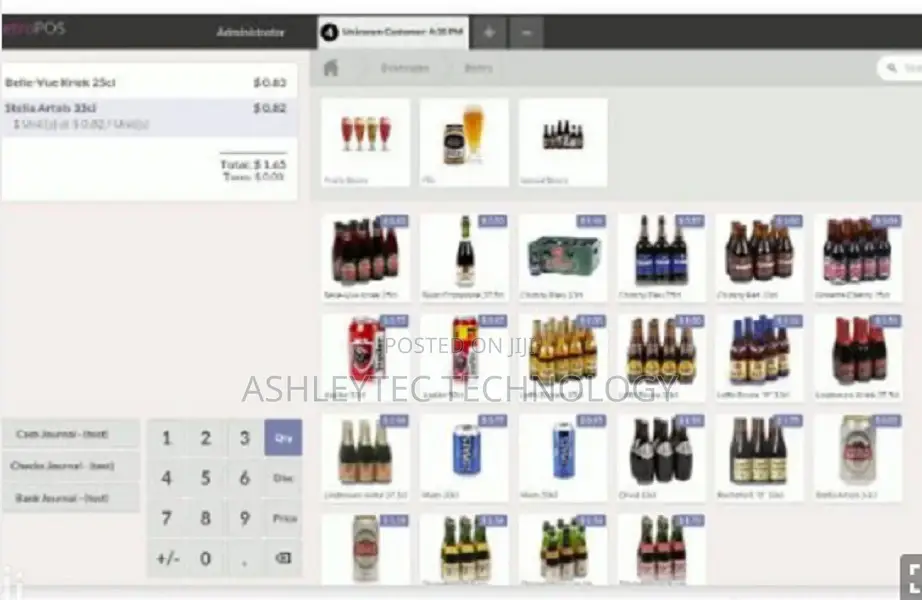This screenshot has height=600, width=922.
Task: Pay with Checks Journal
Action: point(71,466)
